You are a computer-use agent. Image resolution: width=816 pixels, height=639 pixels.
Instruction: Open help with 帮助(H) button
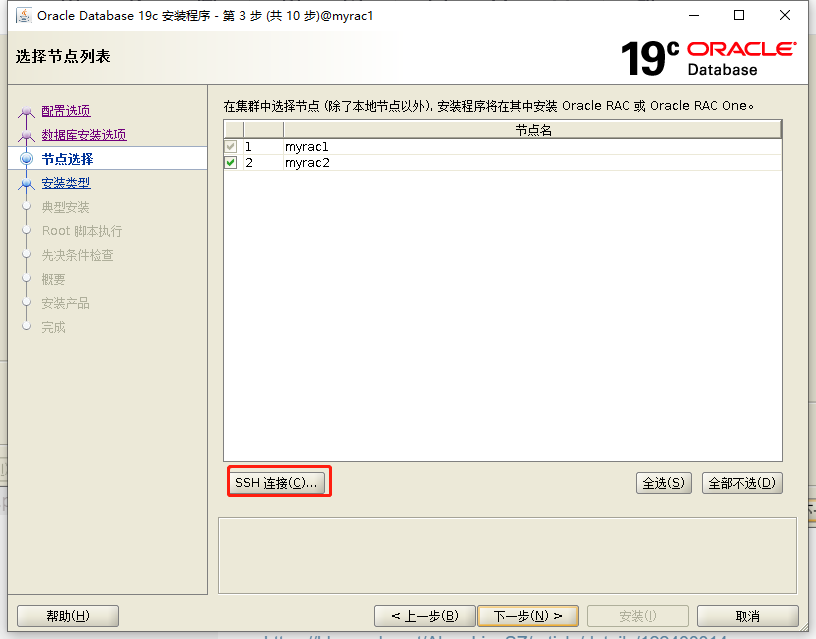pyautogui.click(x=68, y=616)
